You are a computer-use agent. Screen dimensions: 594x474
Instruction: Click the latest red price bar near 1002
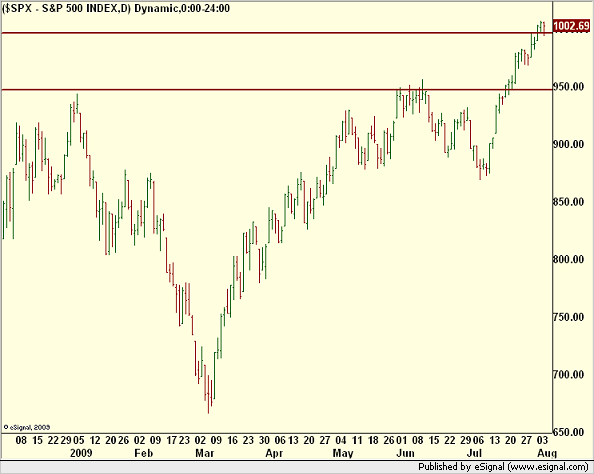pos(544,29)
